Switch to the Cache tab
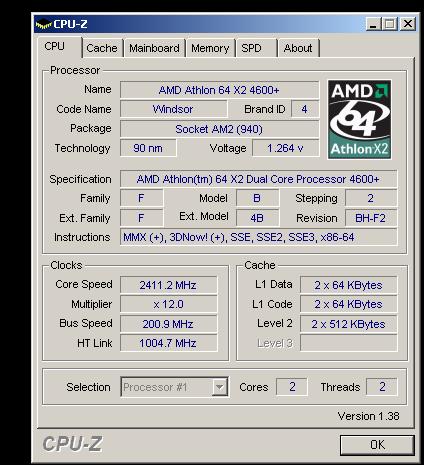The height and width of the screenshot is (465, 424). pyautogui.click(x=102, y=48)
